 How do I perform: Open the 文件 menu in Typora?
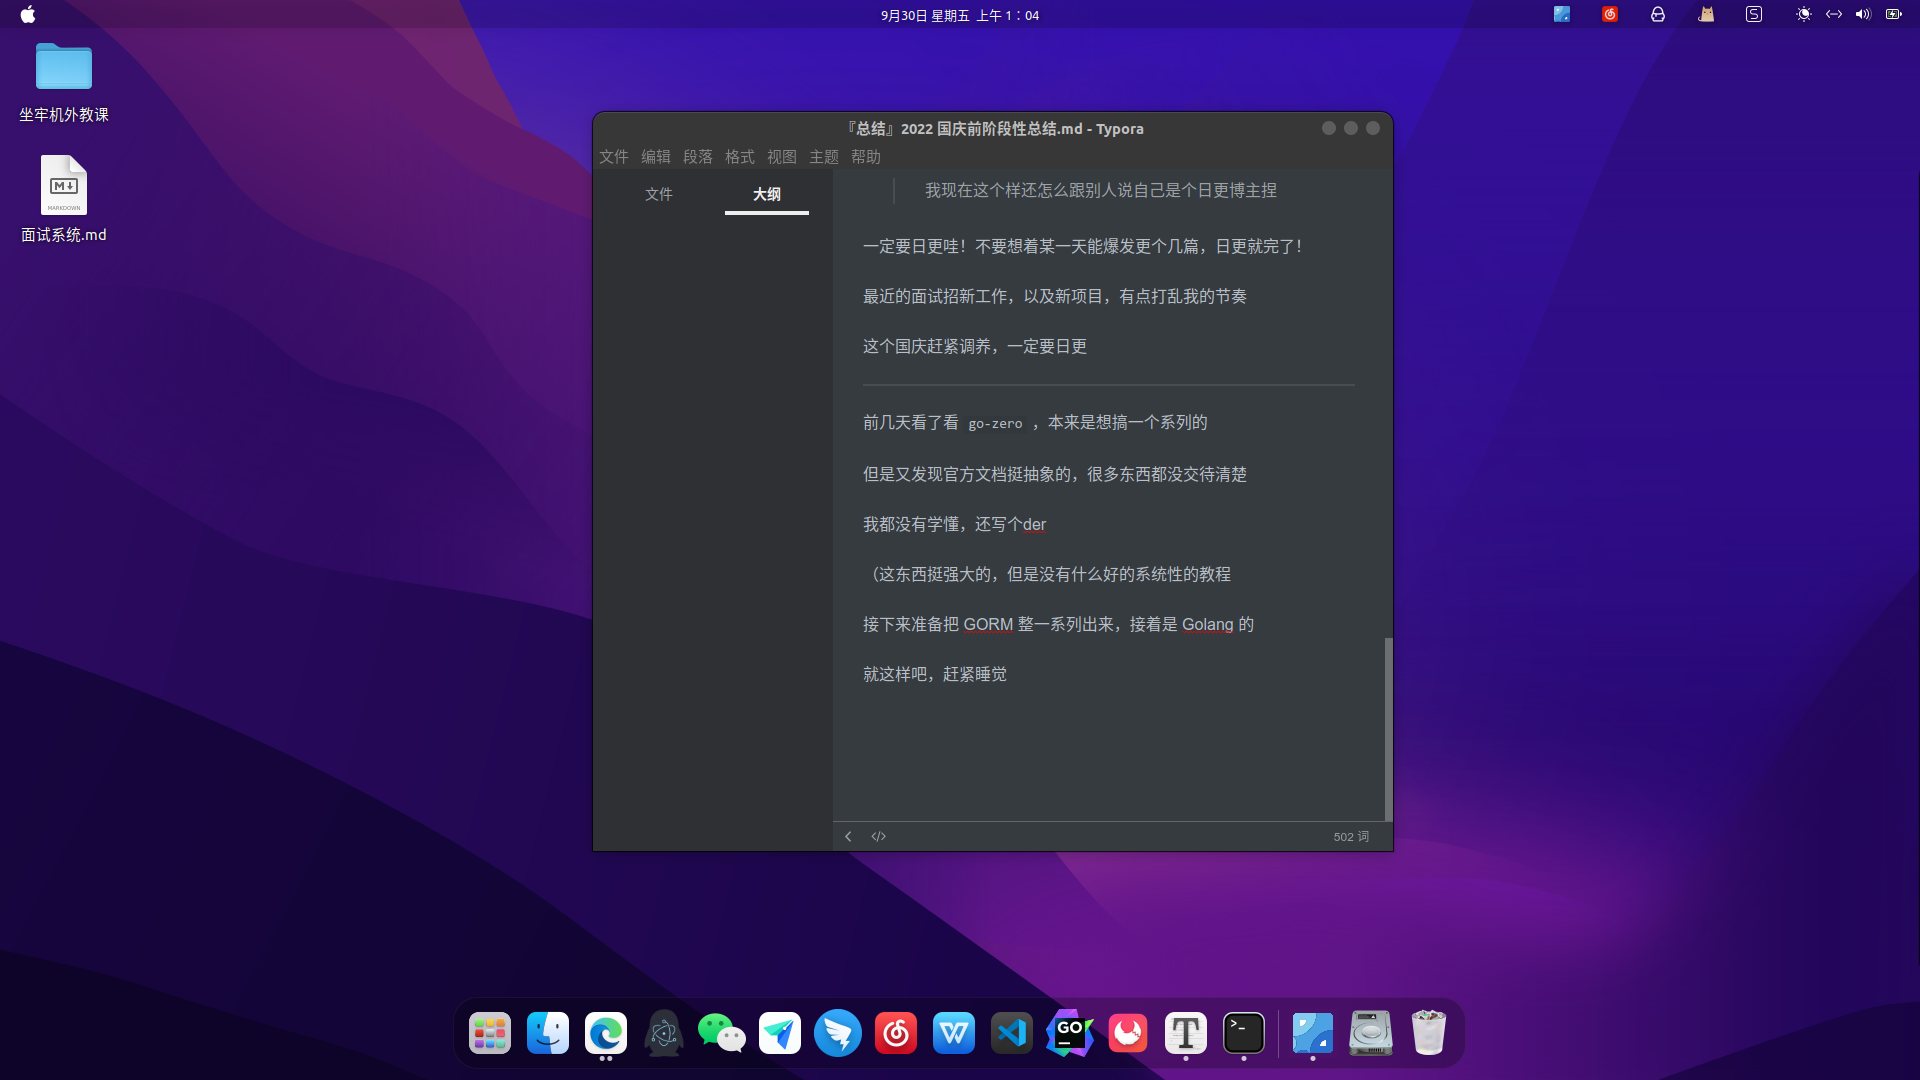coord(614,157)
